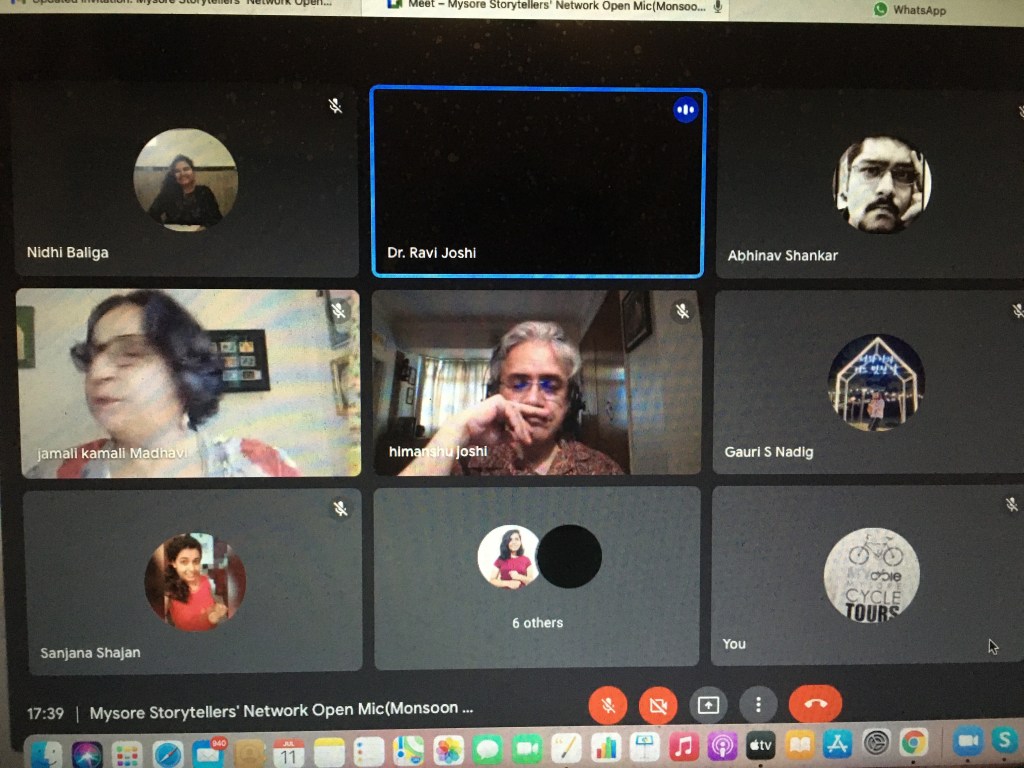This screenshot has height=768, width=1024.
Task: Open Google Chrome from the dock
Action: coord(913,745)
